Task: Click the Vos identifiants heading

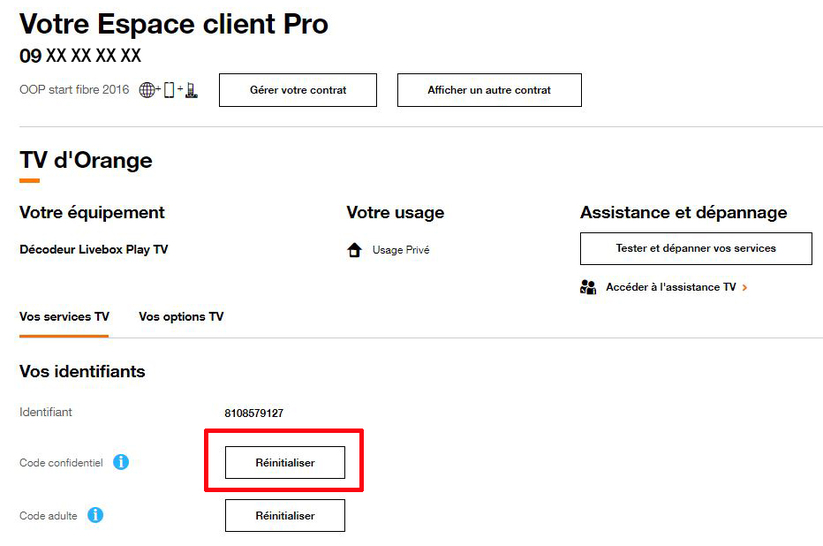Action: click(82, 372)
